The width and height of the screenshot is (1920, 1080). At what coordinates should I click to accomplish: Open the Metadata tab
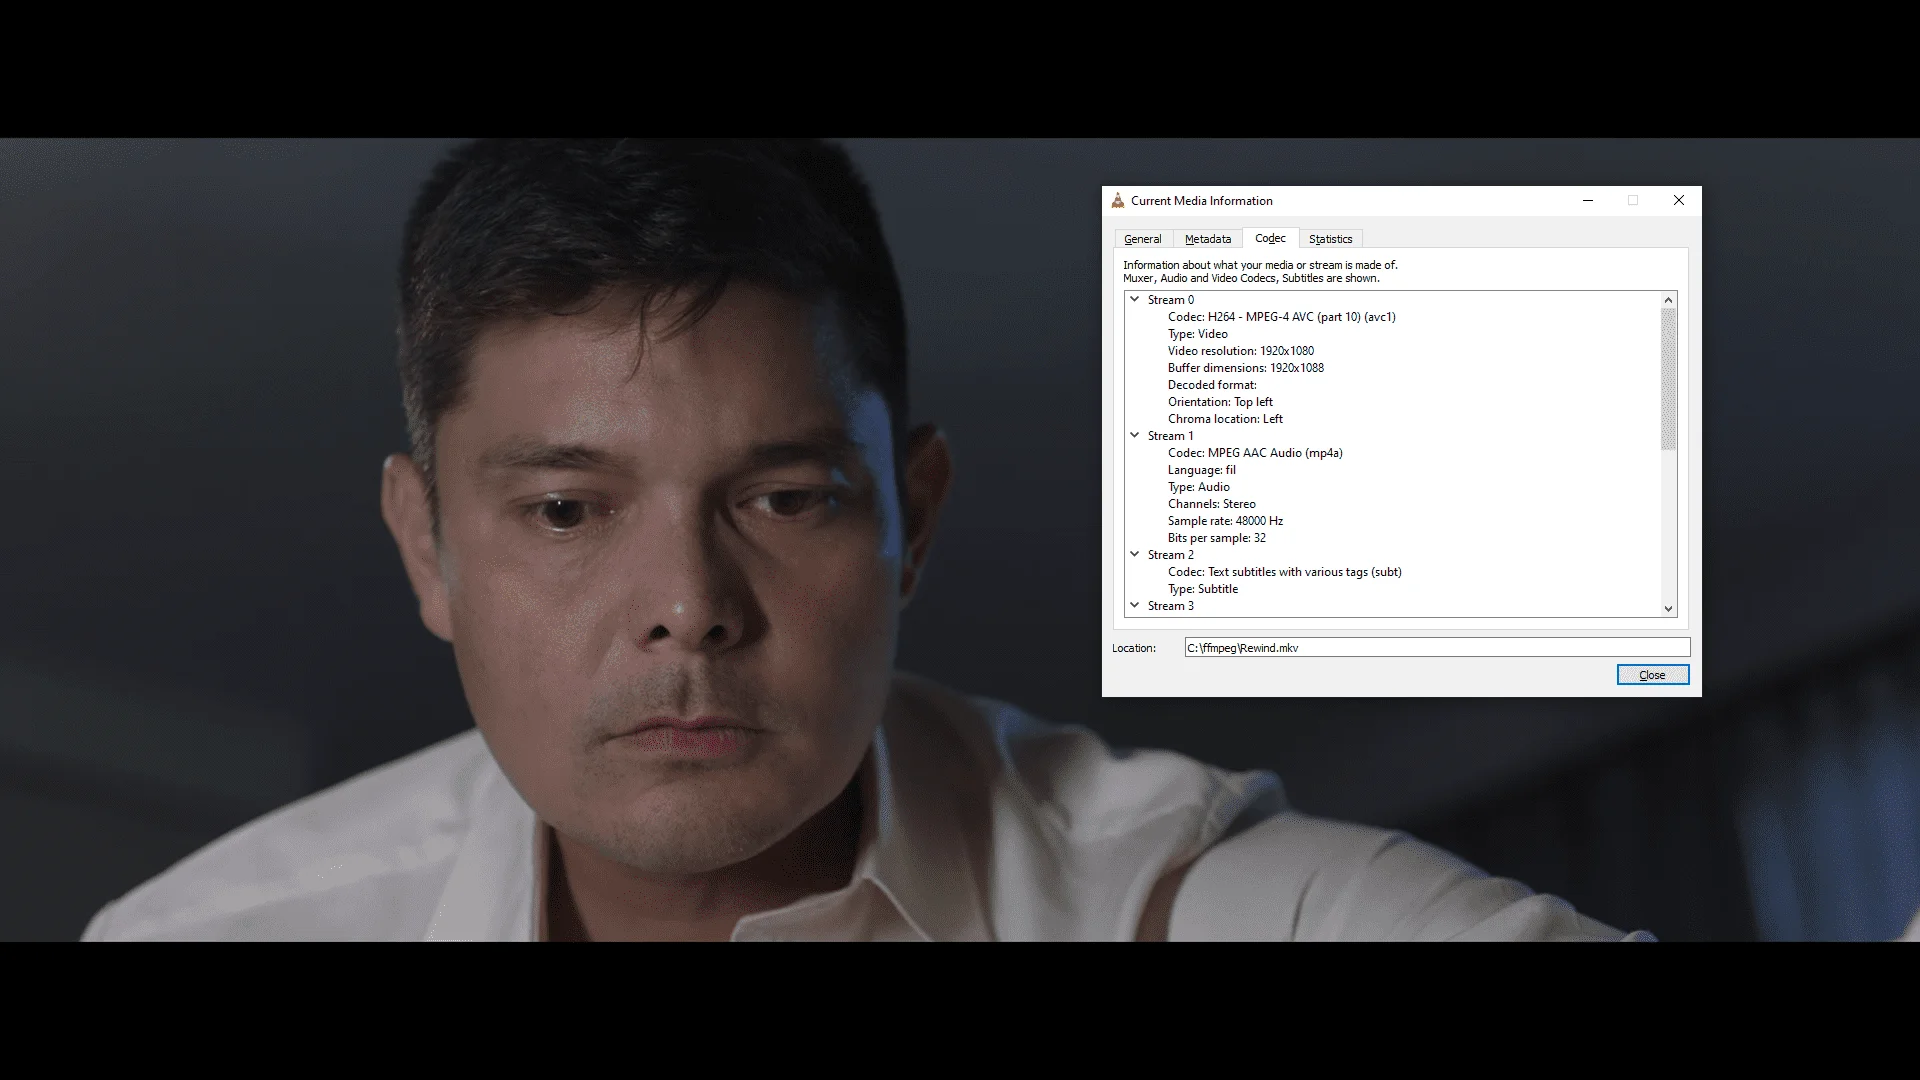tap(1208, 239)
